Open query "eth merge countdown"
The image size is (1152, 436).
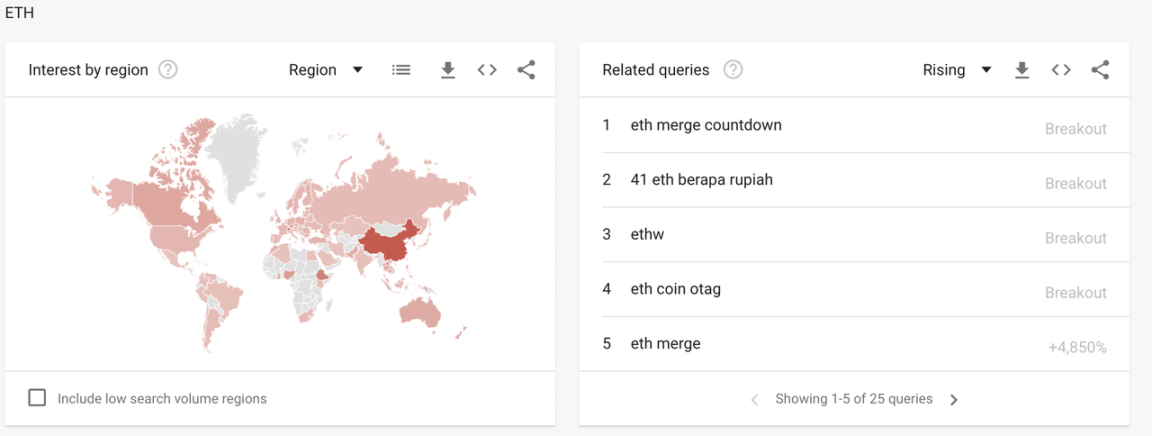[706, 126]
